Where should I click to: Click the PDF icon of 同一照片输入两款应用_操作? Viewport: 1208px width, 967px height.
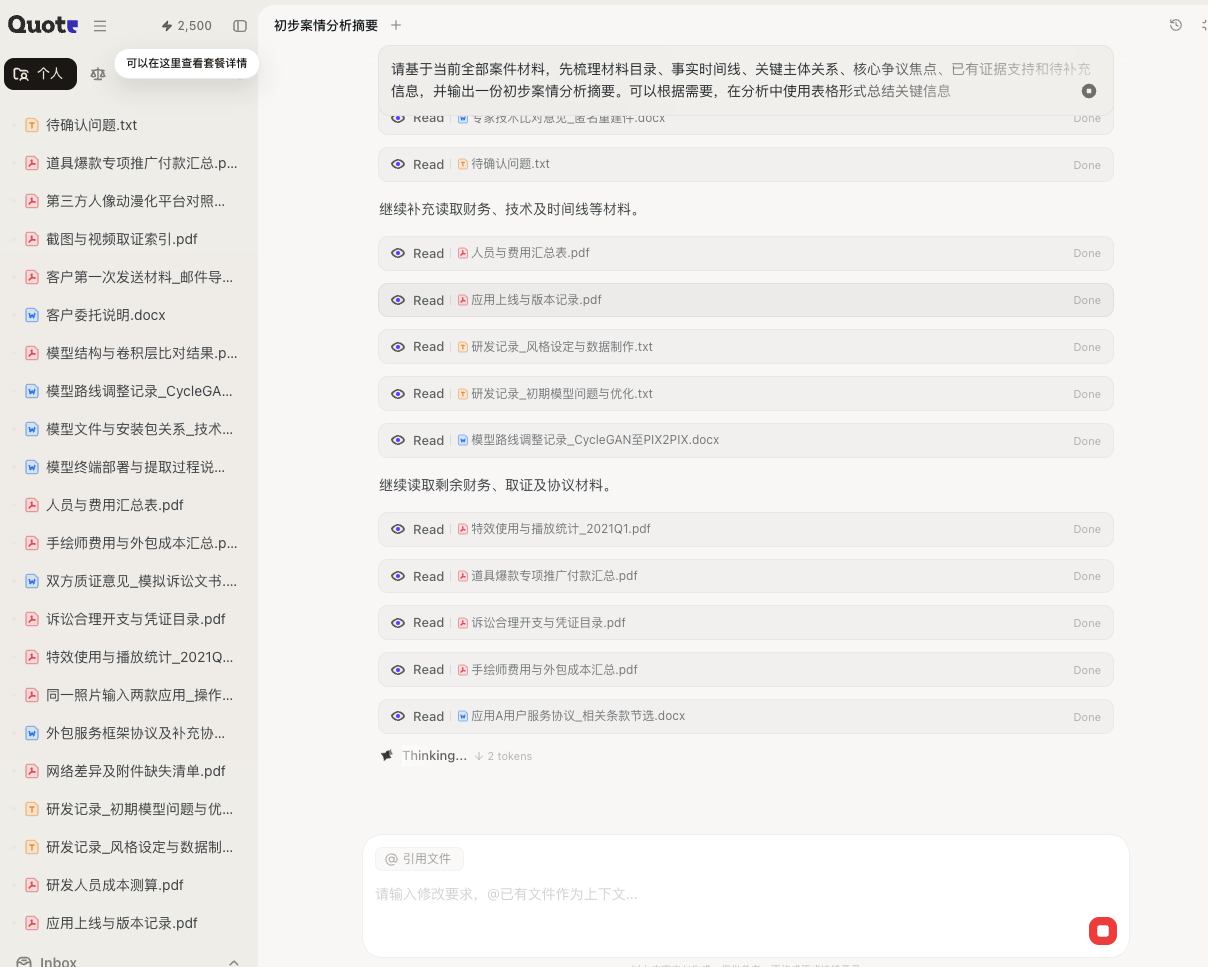32,695
